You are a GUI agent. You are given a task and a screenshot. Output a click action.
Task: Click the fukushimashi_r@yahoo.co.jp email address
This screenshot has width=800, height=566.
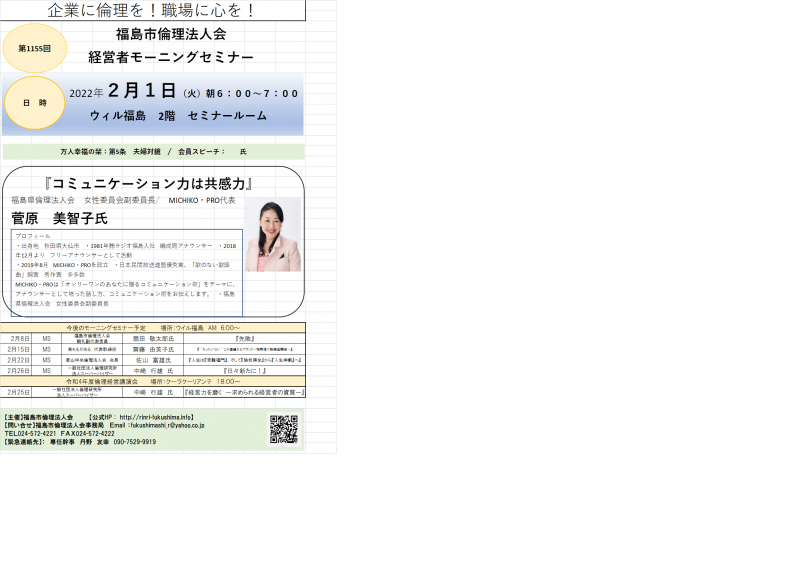tap(164, 425)
